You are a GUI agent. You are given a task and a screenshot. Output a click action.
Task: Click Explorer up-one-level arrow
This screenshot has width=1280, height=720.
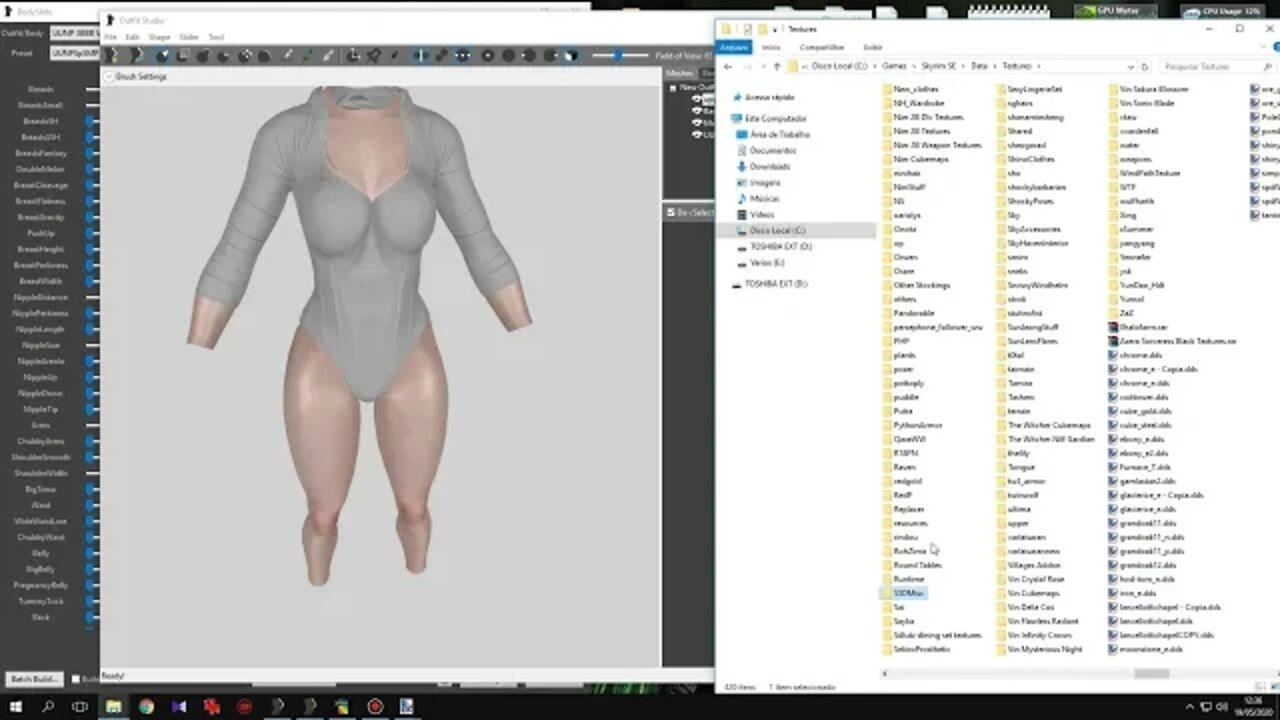(777, 66)
